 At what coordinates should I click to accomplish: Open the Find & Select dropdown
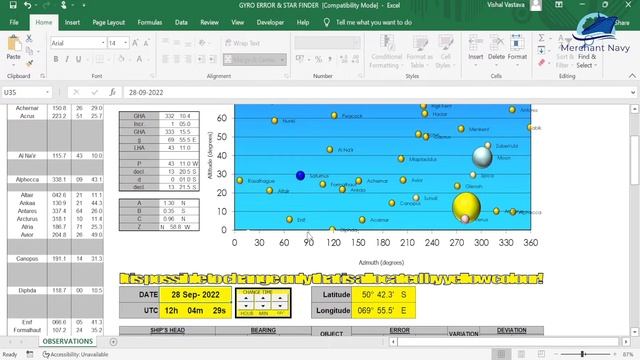(587, 61)
